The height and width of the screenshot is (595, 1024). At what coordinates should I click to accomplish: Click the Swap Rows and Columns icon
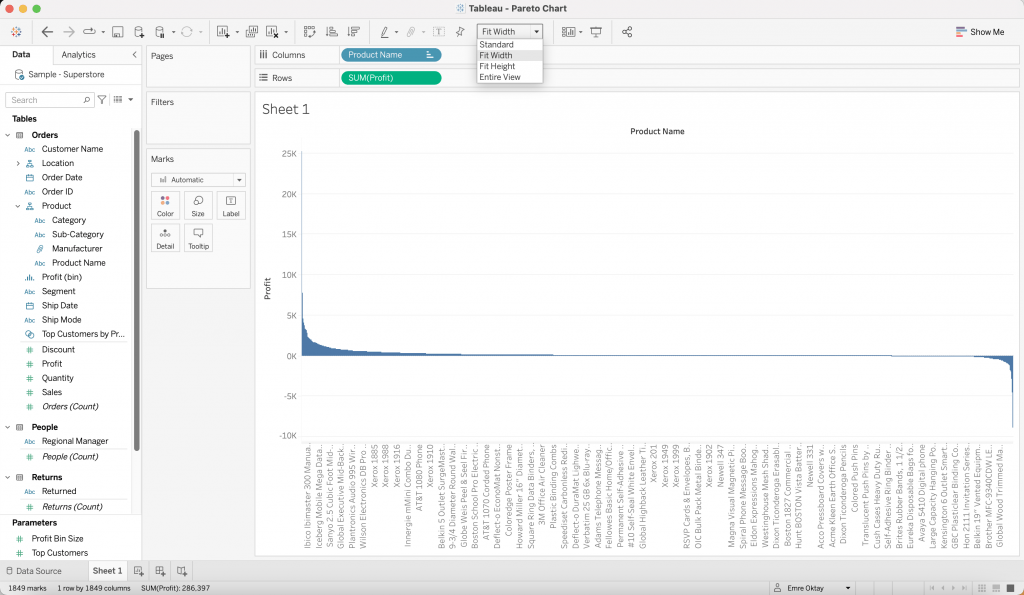pos(309,32)
